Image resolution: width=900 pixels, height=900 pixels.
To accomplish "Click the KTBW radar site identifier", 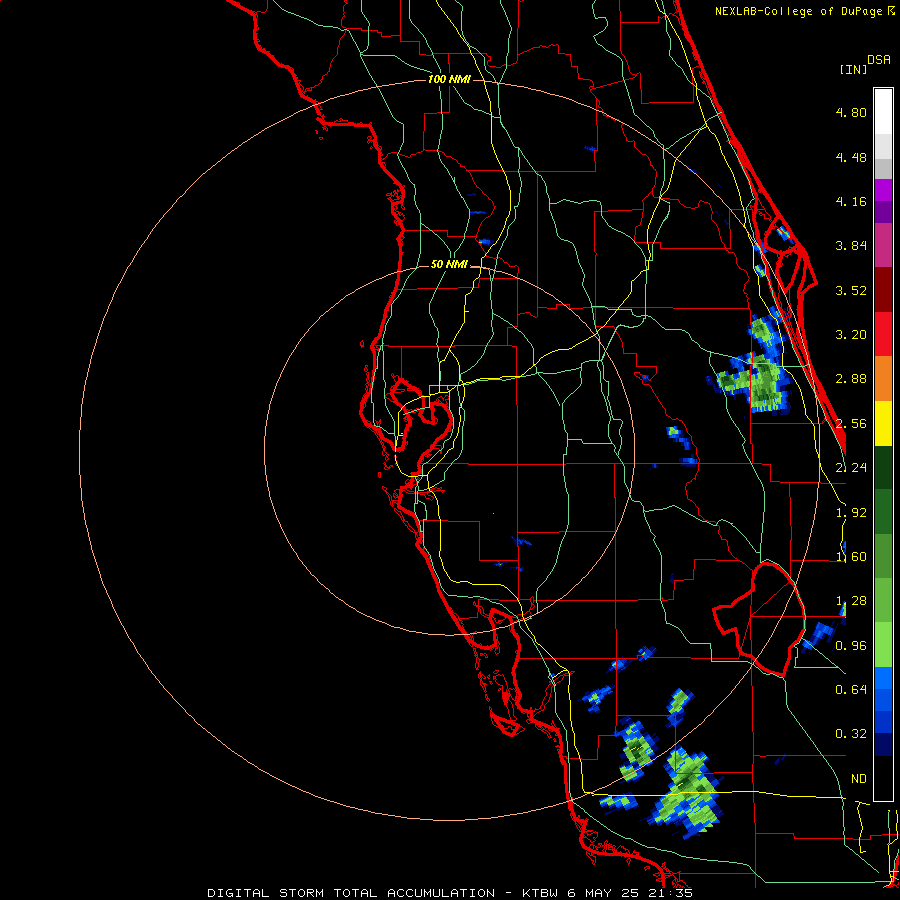I will (x=541, y=893).
